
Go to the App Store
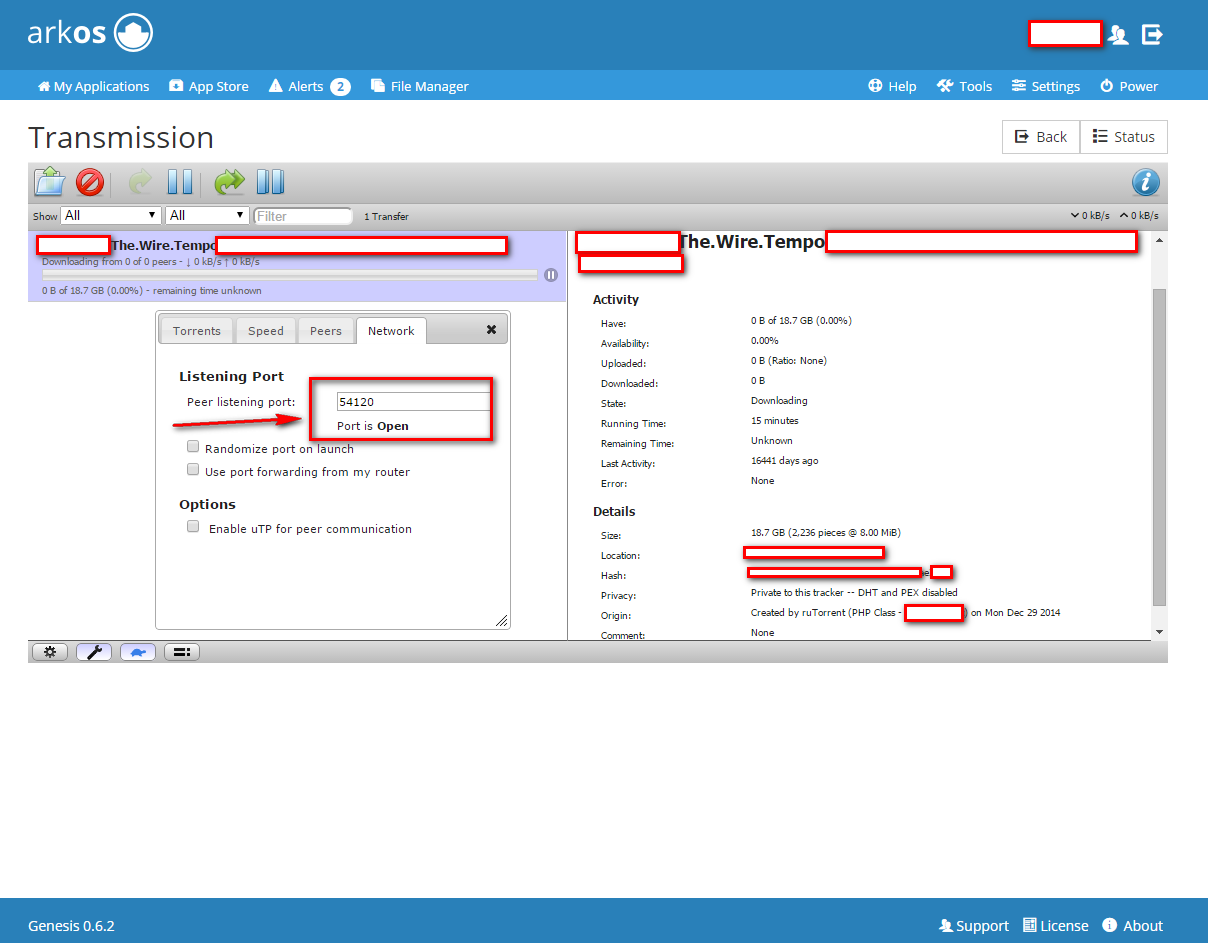[209, 86]
